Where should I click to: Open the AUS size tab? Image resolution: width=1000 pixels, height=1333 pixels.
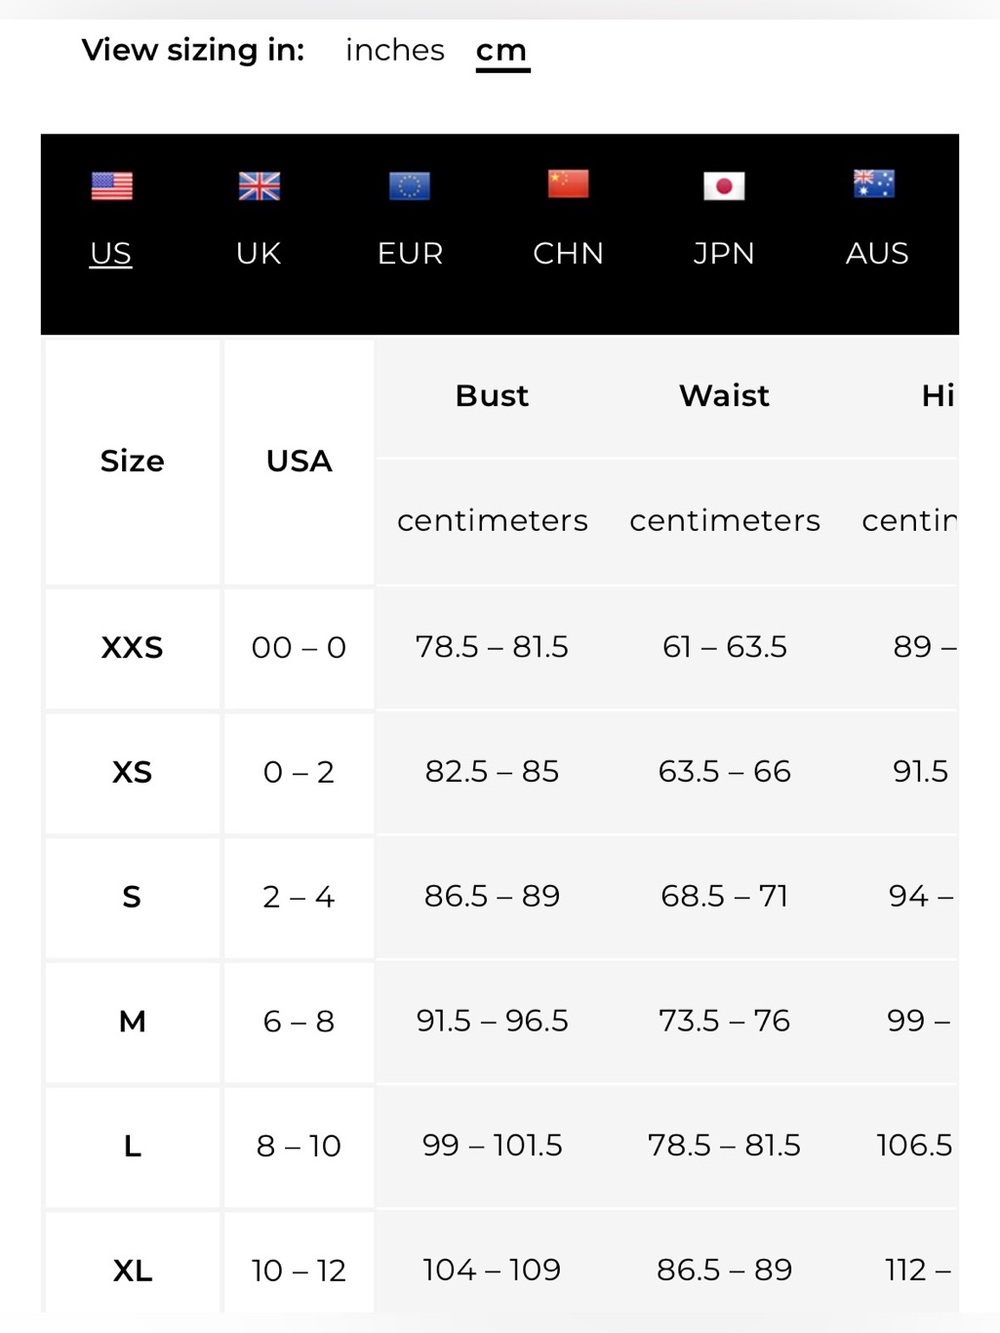click(877, 254)
